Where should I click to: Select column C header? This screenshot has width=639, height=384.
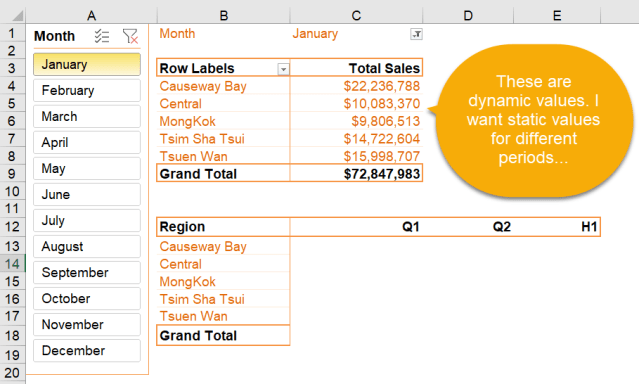click(356, 16)
